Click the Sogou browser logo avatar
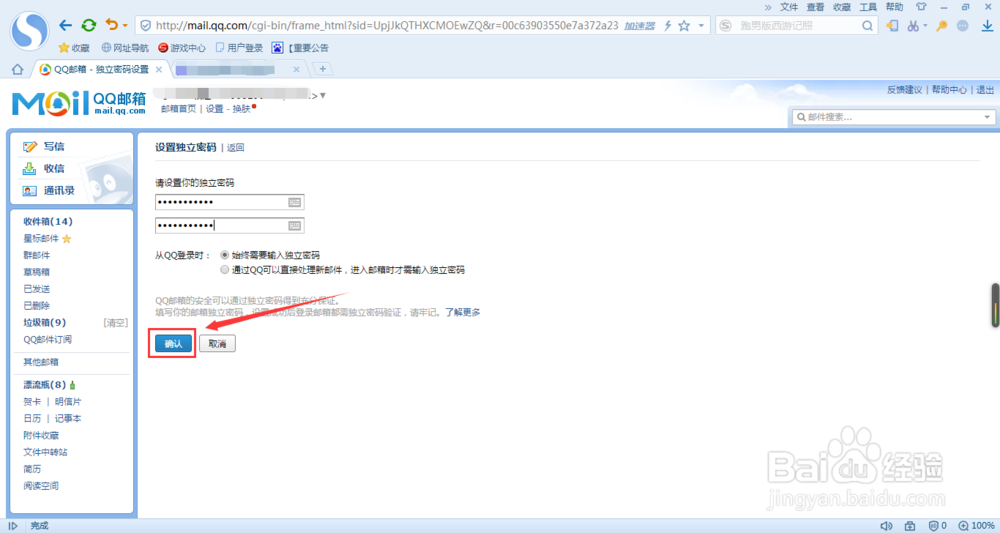Image resolution: width=1000 pixels, height=533 pixels. (29, 30)
